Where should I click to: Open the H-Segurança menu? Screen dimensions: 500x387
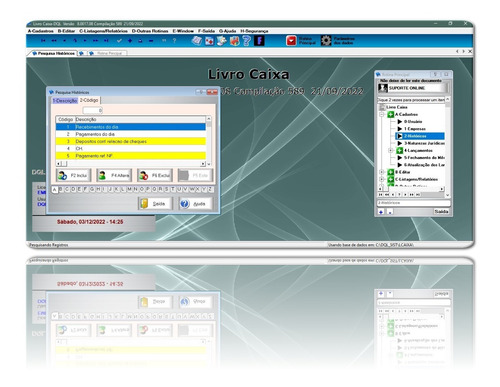(x=254, y=31)
